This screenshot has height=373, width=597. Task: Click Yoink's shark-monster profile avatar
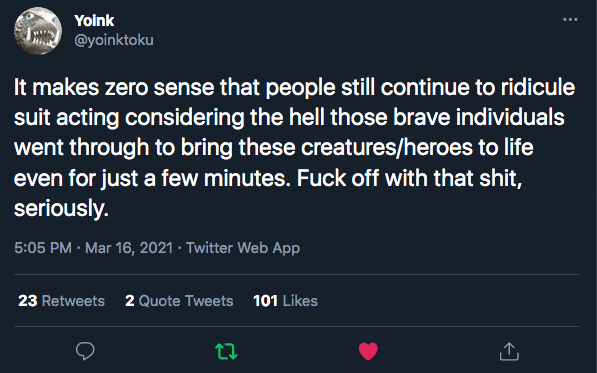38,30
